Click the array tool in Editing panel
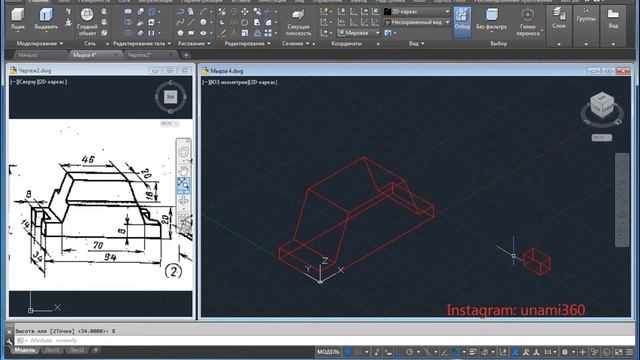640x360 pixels. (x=268, y=33)
